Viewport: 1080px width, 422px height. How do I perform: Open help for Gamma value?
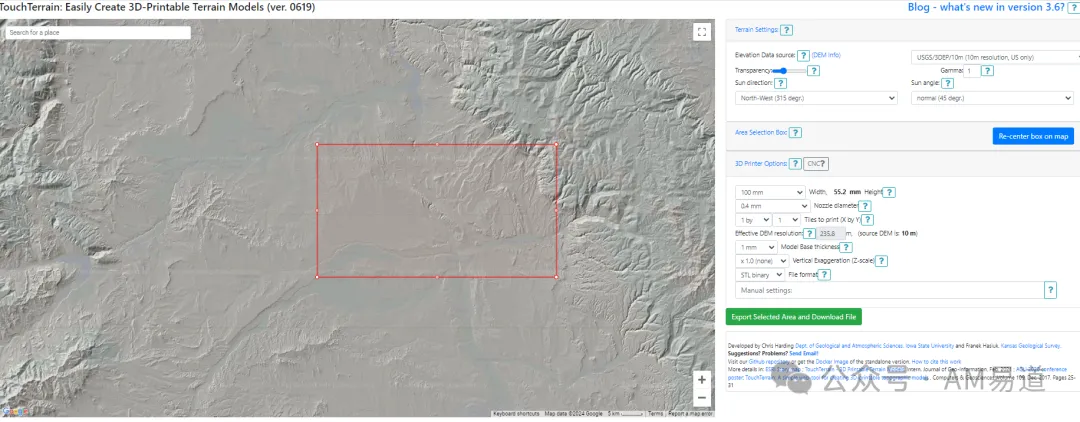[988, 70]
